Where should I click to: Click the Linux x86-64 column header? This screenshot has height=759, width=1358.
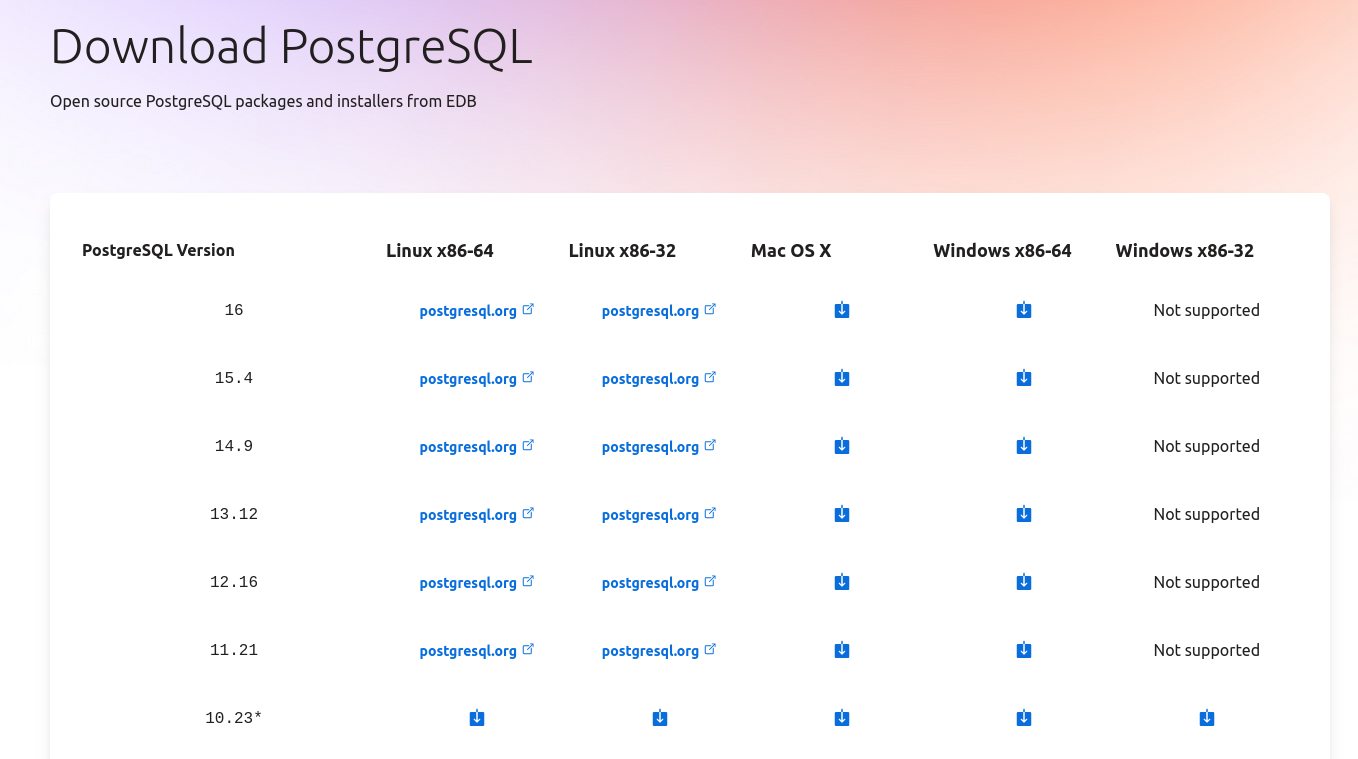440,251
